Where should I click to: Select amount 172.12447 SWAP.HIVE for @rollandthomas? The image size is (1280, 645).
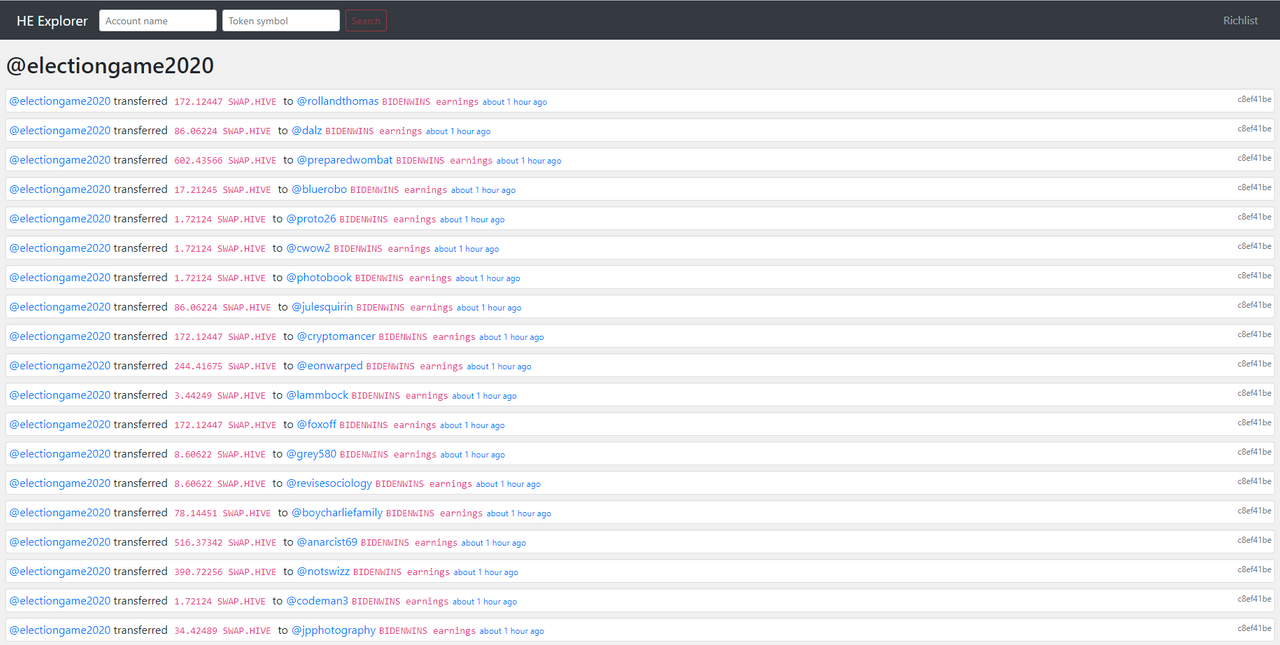(225, 102)
